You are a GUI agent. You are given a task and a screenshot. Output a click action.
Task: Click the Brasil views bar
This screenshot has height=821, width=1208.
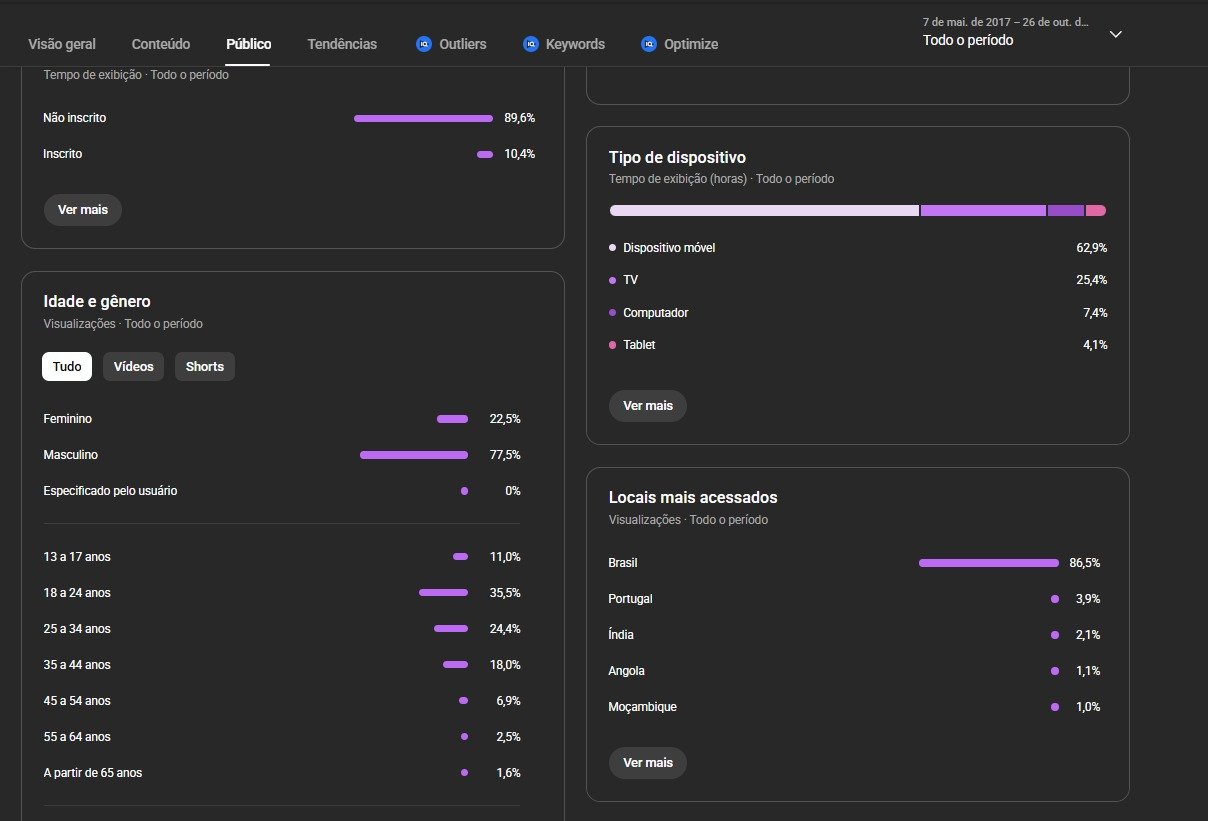988,563
